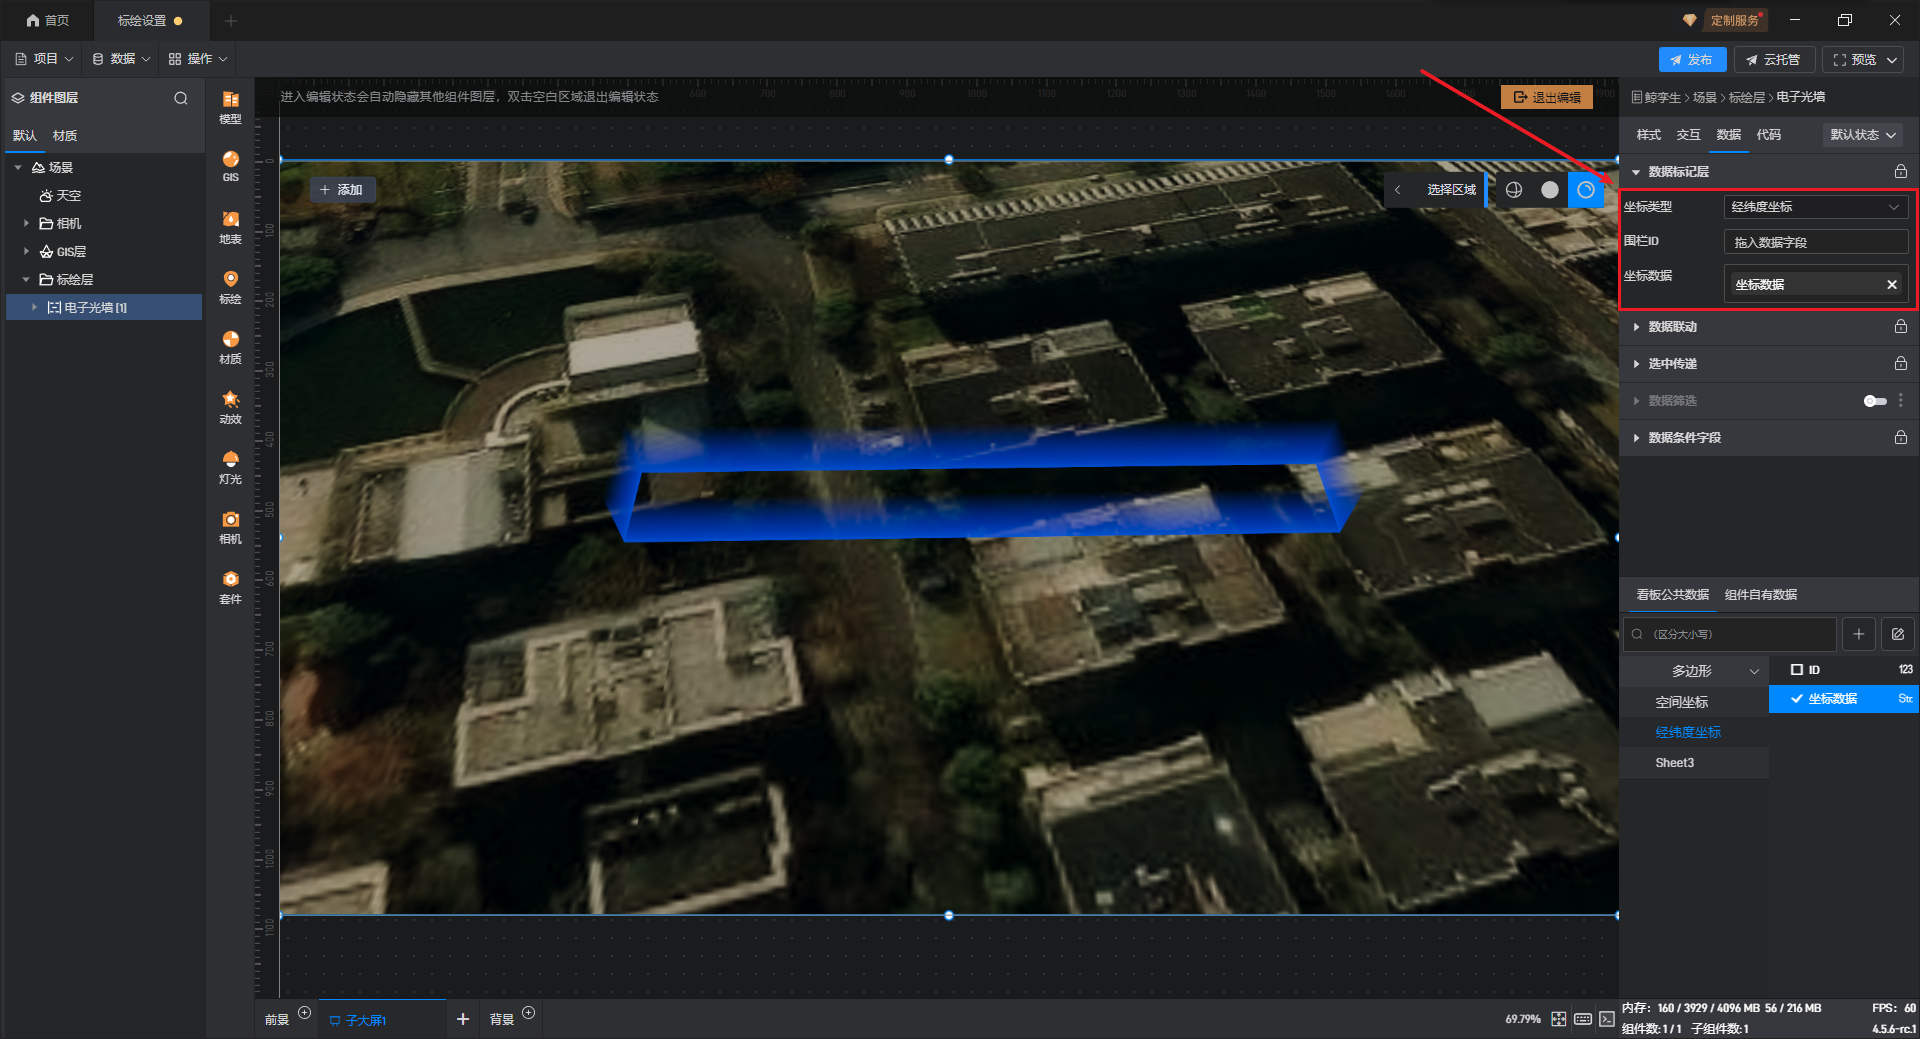
Task: Switch to the 材质 layer tab
Action: point(65,136)
